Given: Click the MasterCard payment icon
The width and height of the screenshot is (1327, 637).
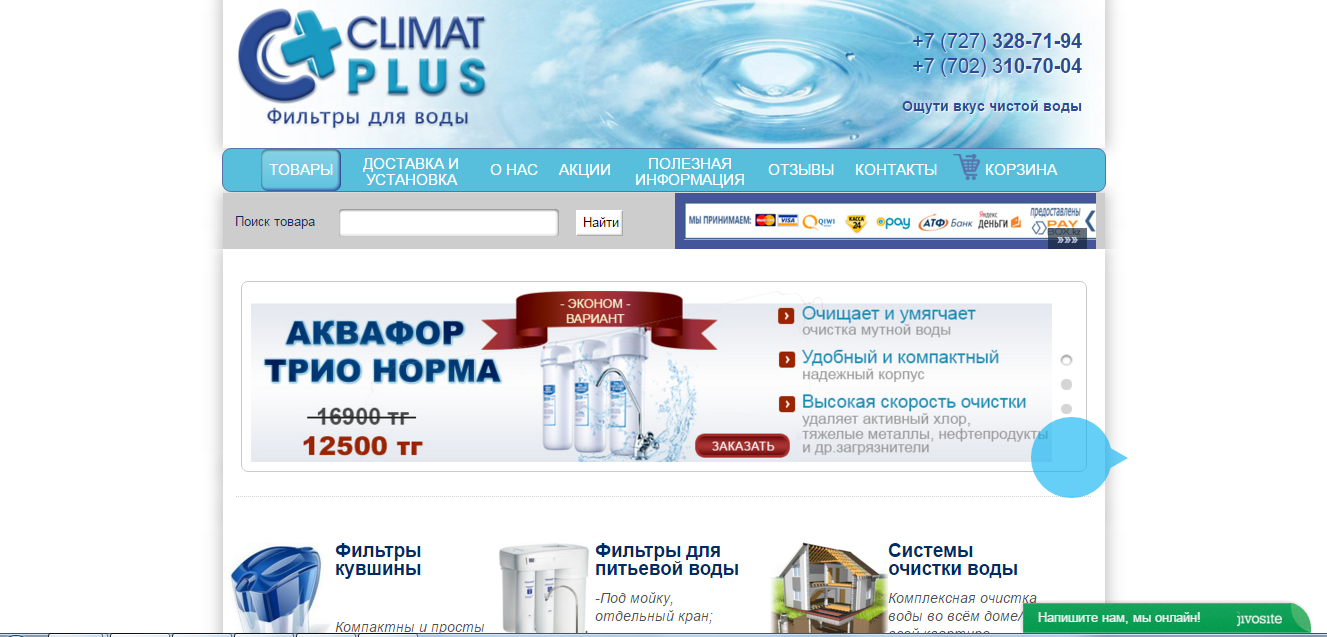Looking at the screenshot, I should pyautogui.click(x=765, y=220).
